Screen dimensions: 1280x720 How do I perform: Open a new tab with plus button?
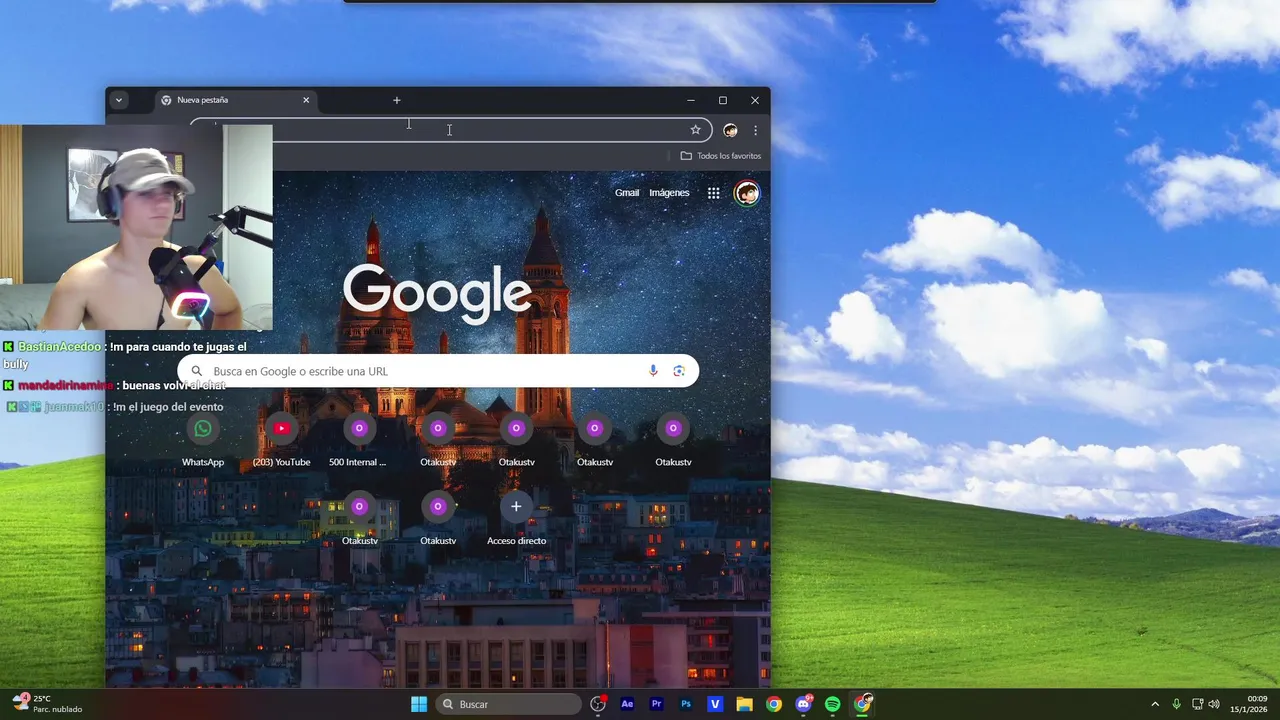(396, 100)
